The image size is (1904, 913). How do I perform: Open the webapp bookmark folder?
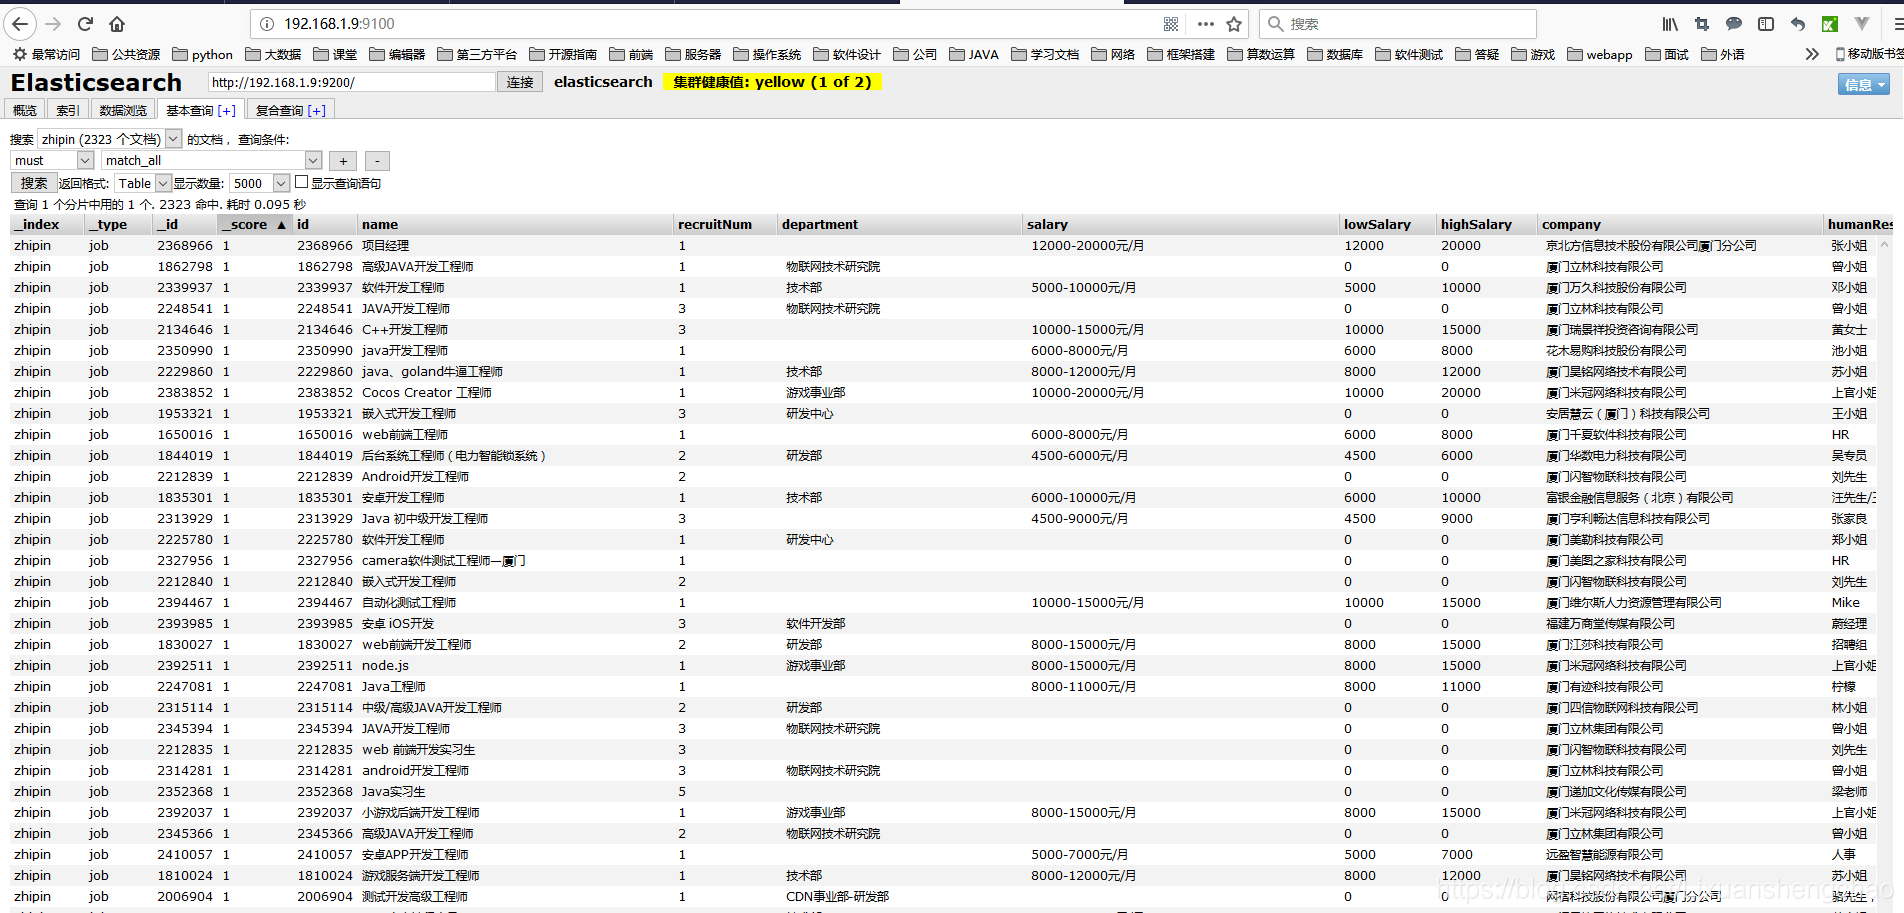click(x=1599, y=54)
